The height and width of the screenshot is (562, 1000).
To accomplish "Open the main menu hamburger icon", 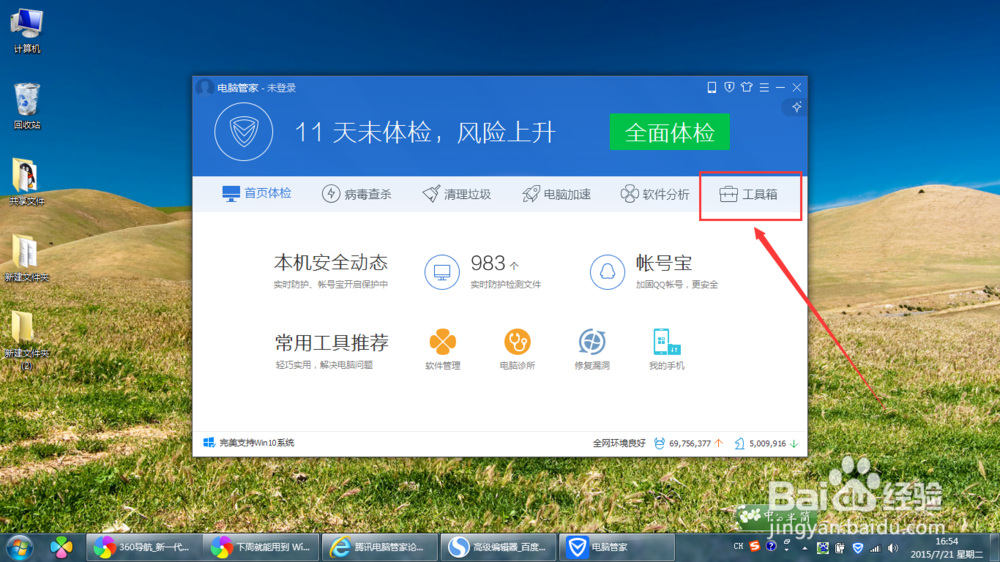I will 764,87.
